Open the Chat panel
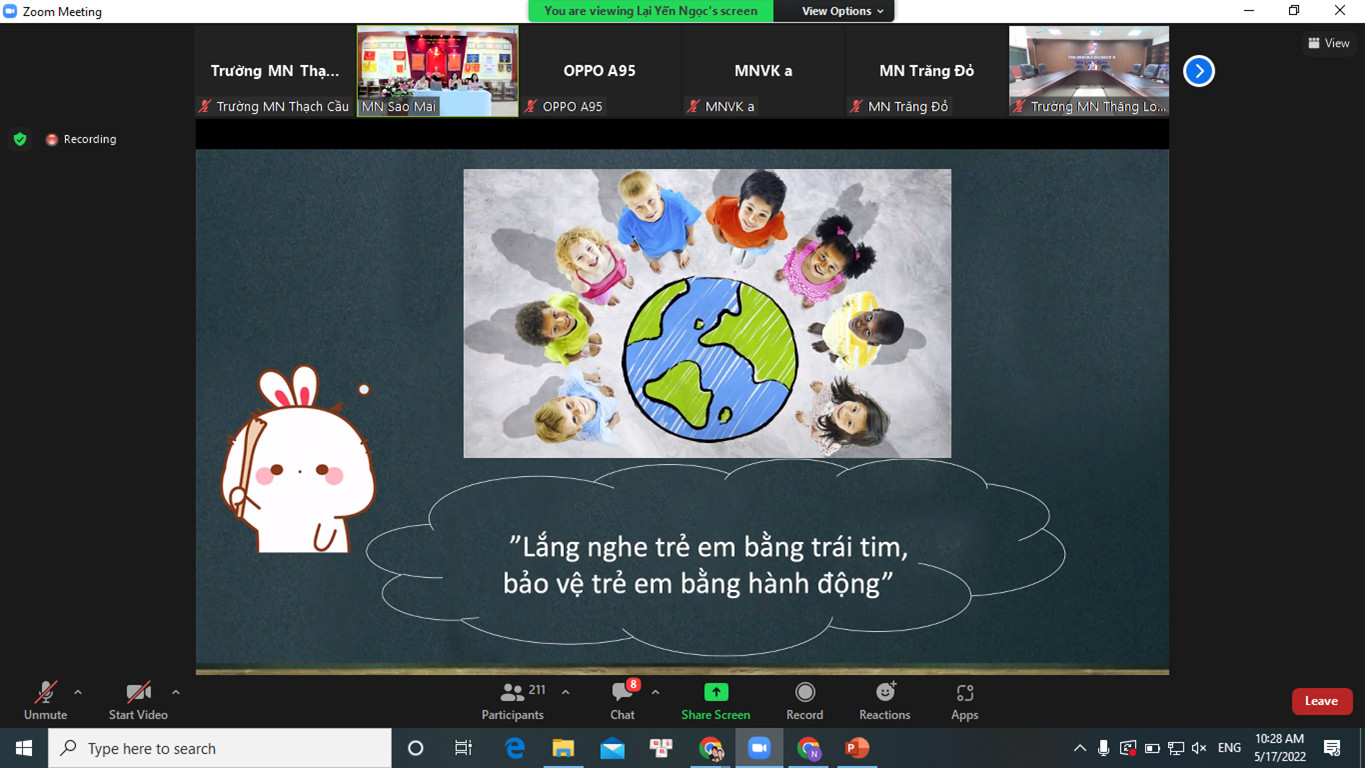 pos(622,700)
